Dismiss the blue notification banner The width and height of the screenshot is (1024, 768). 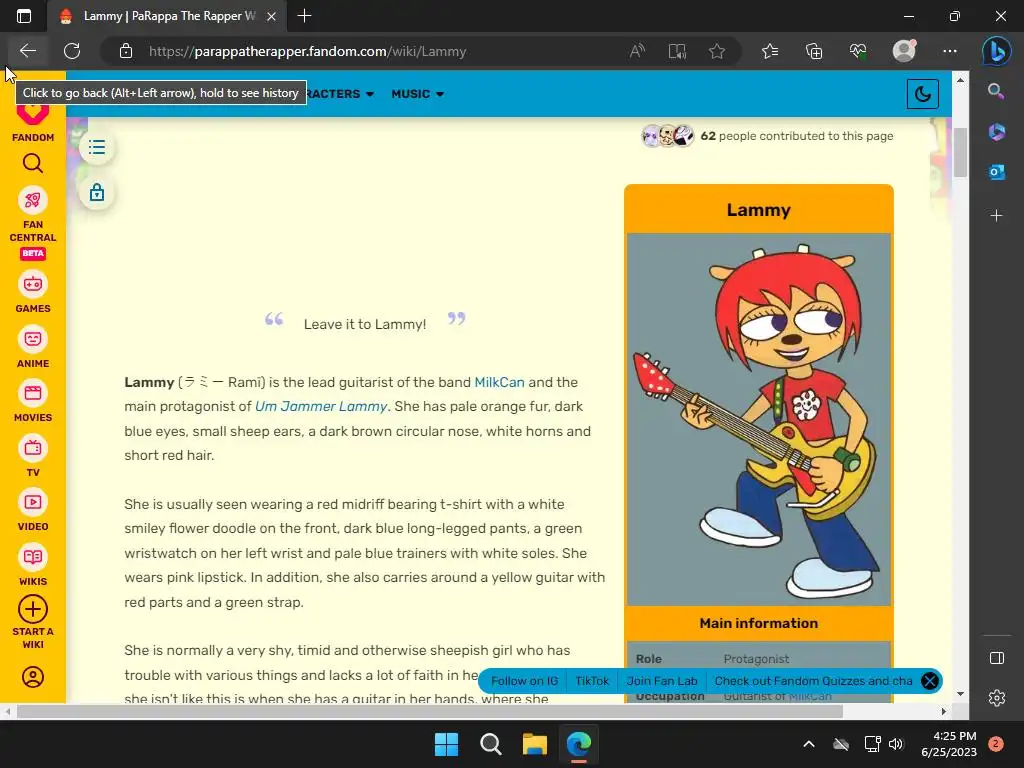pyautogui.click(x=929, y=681)
